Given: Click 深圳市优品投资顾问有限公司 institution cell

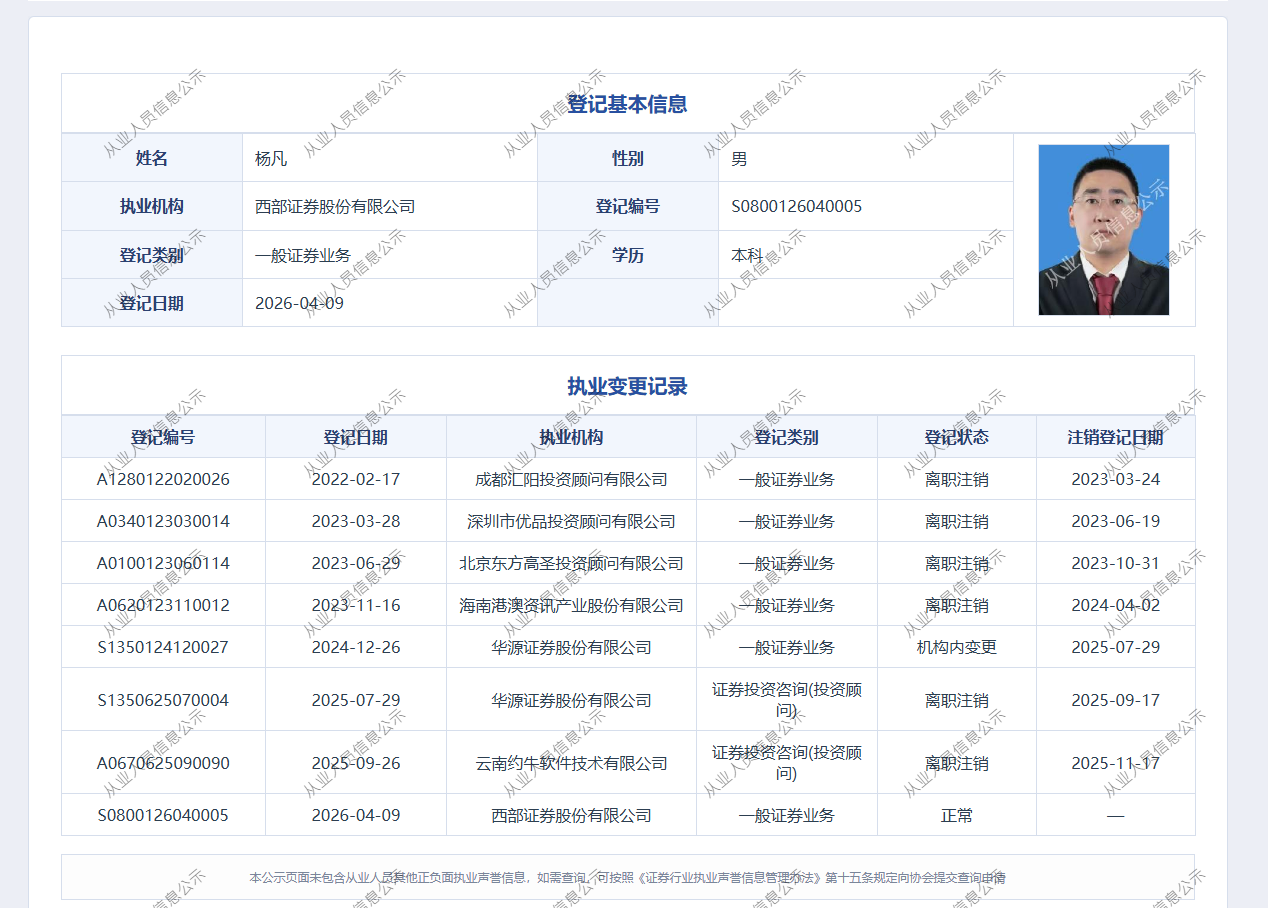Looking at the screenshot, I should [571, 521].
